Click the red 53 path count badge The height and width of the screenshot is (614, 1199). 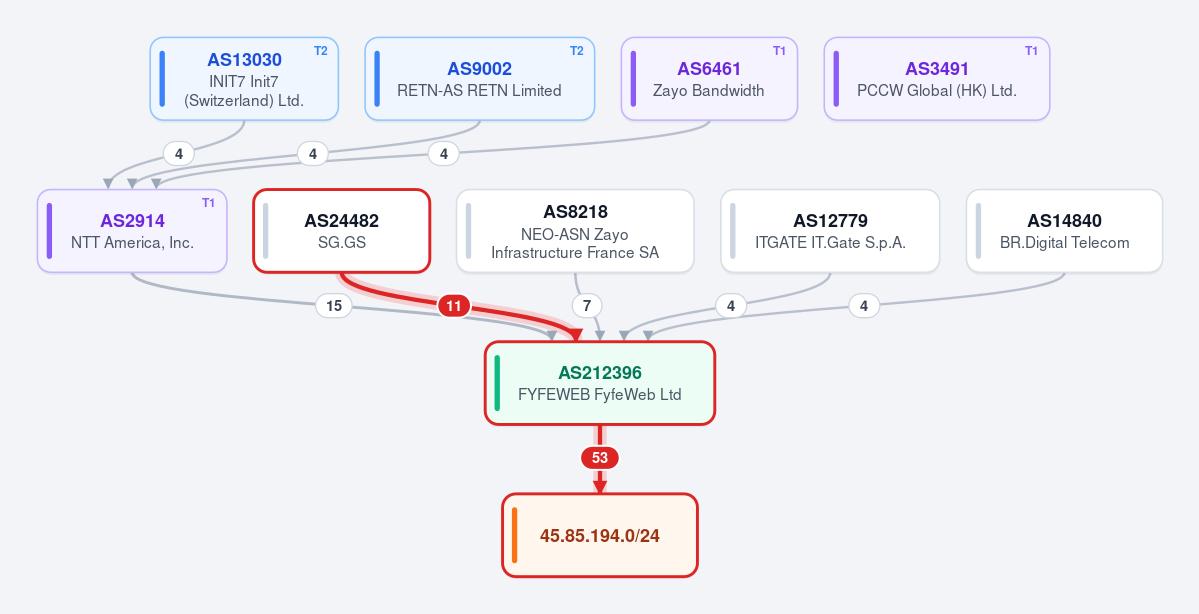coord(600,458)
